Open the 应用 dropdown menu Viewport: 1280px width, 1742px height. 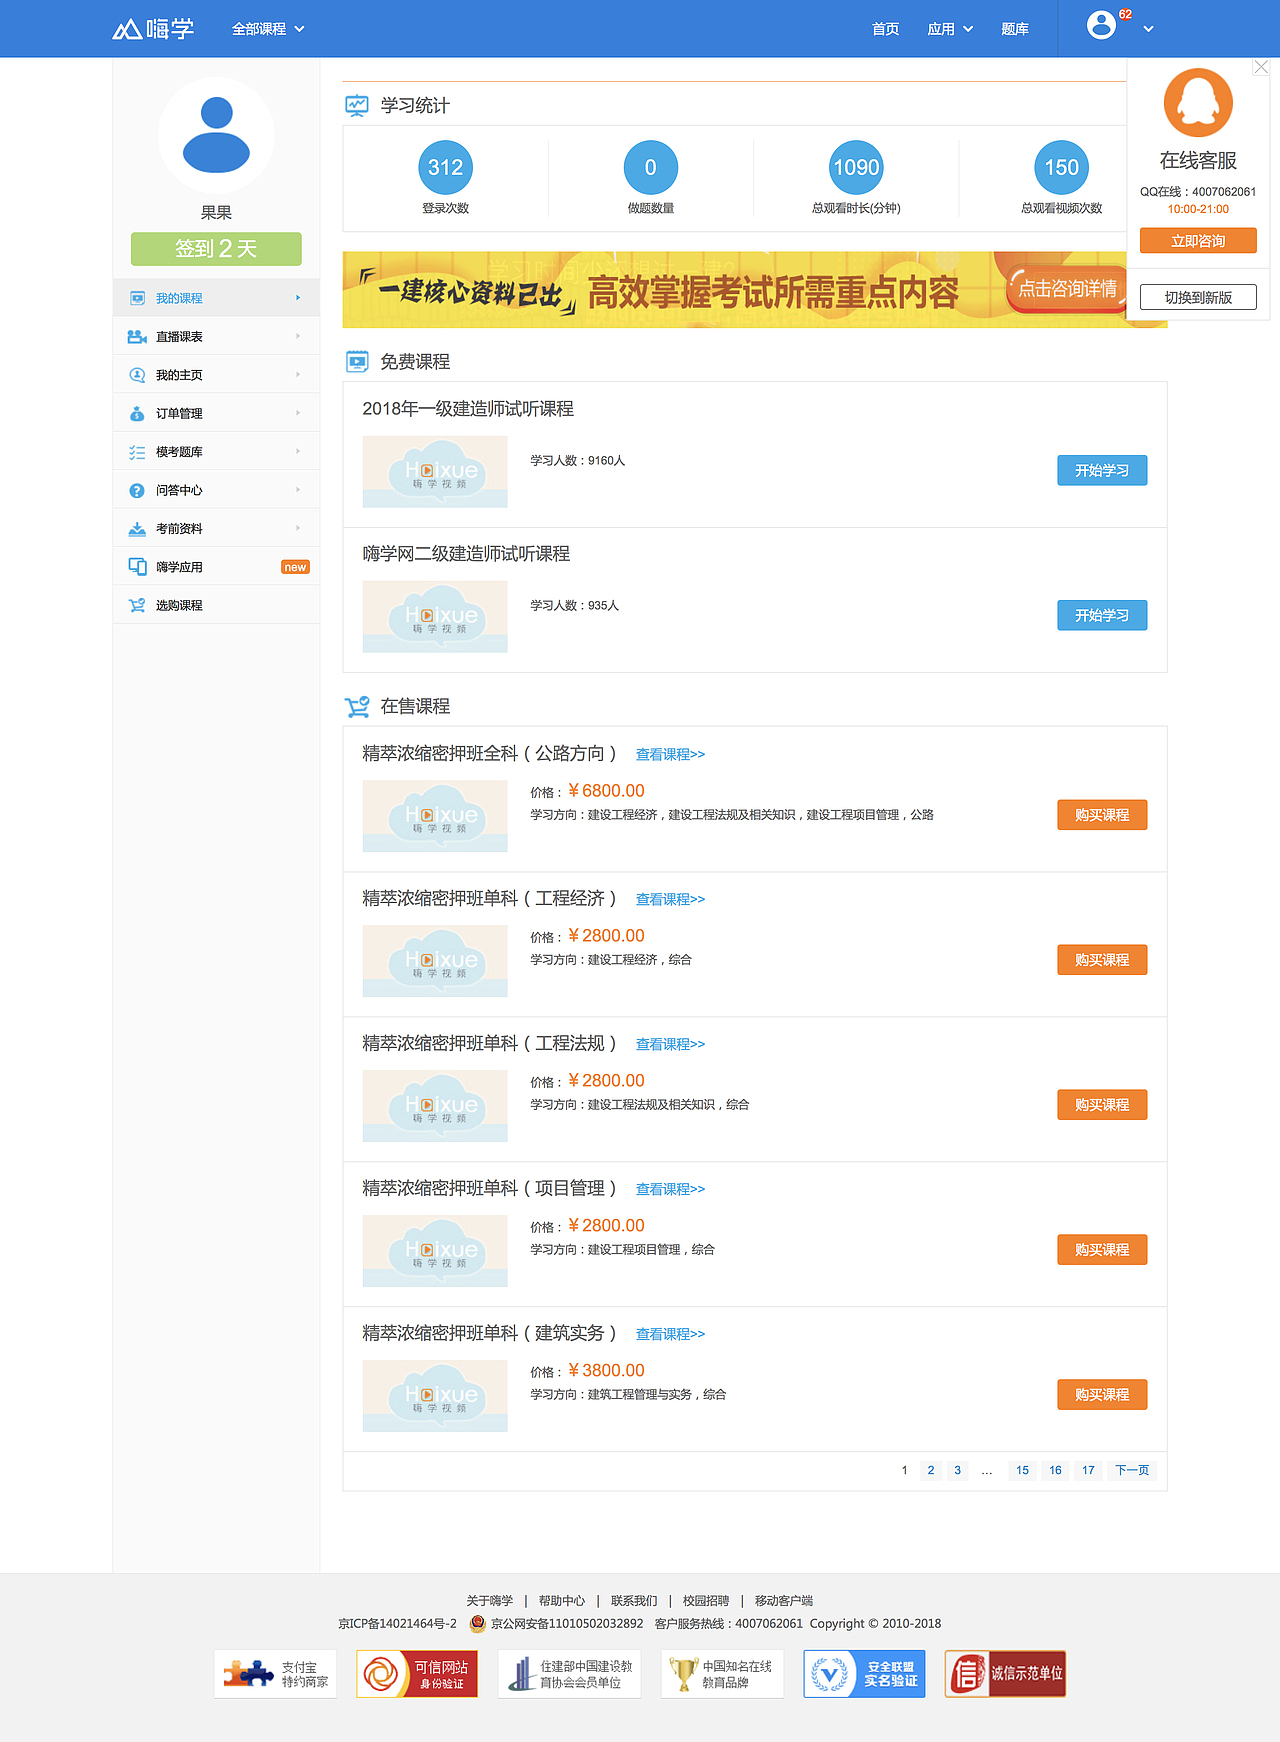tap(950, 29)
